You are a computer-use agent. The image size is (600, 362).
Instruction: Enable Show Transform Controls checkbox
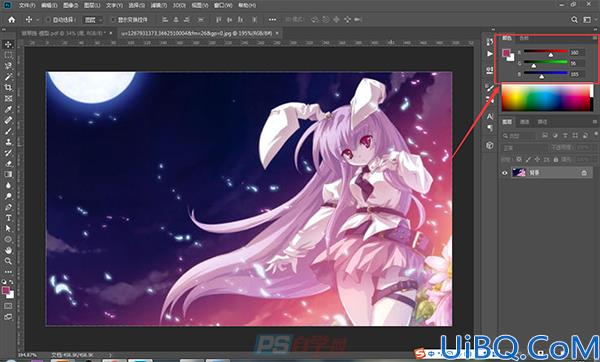tap(113, 20)
